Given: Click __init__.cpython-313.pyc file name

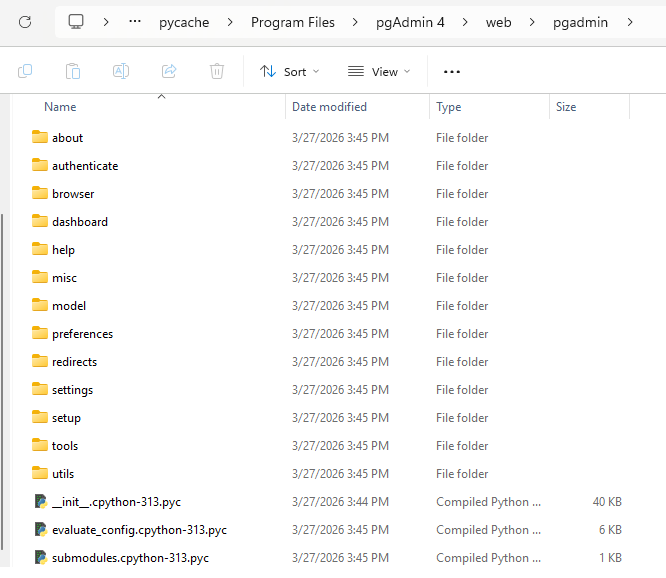Looking at the screenshot, I should [x=116, y=502].
